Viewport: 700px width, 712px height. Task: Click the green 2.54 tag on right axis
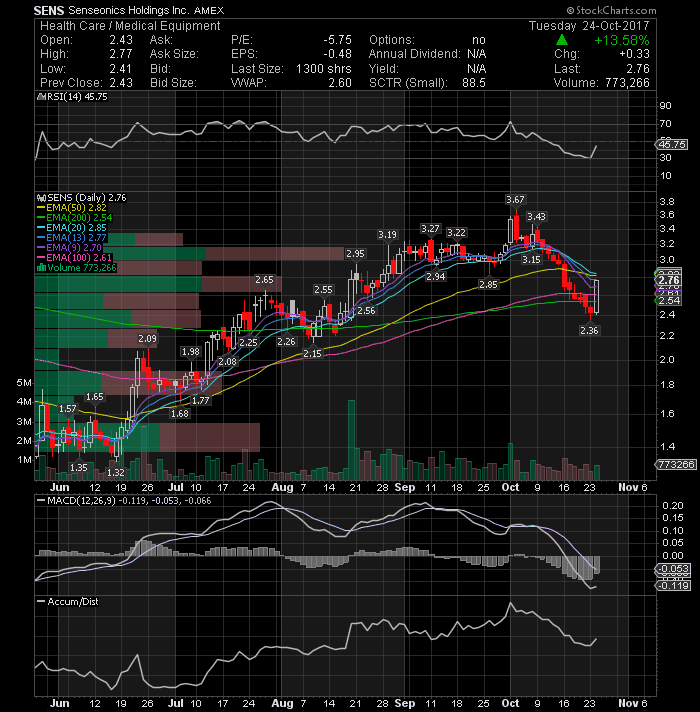pyautogui.click(x=669, y=301)
